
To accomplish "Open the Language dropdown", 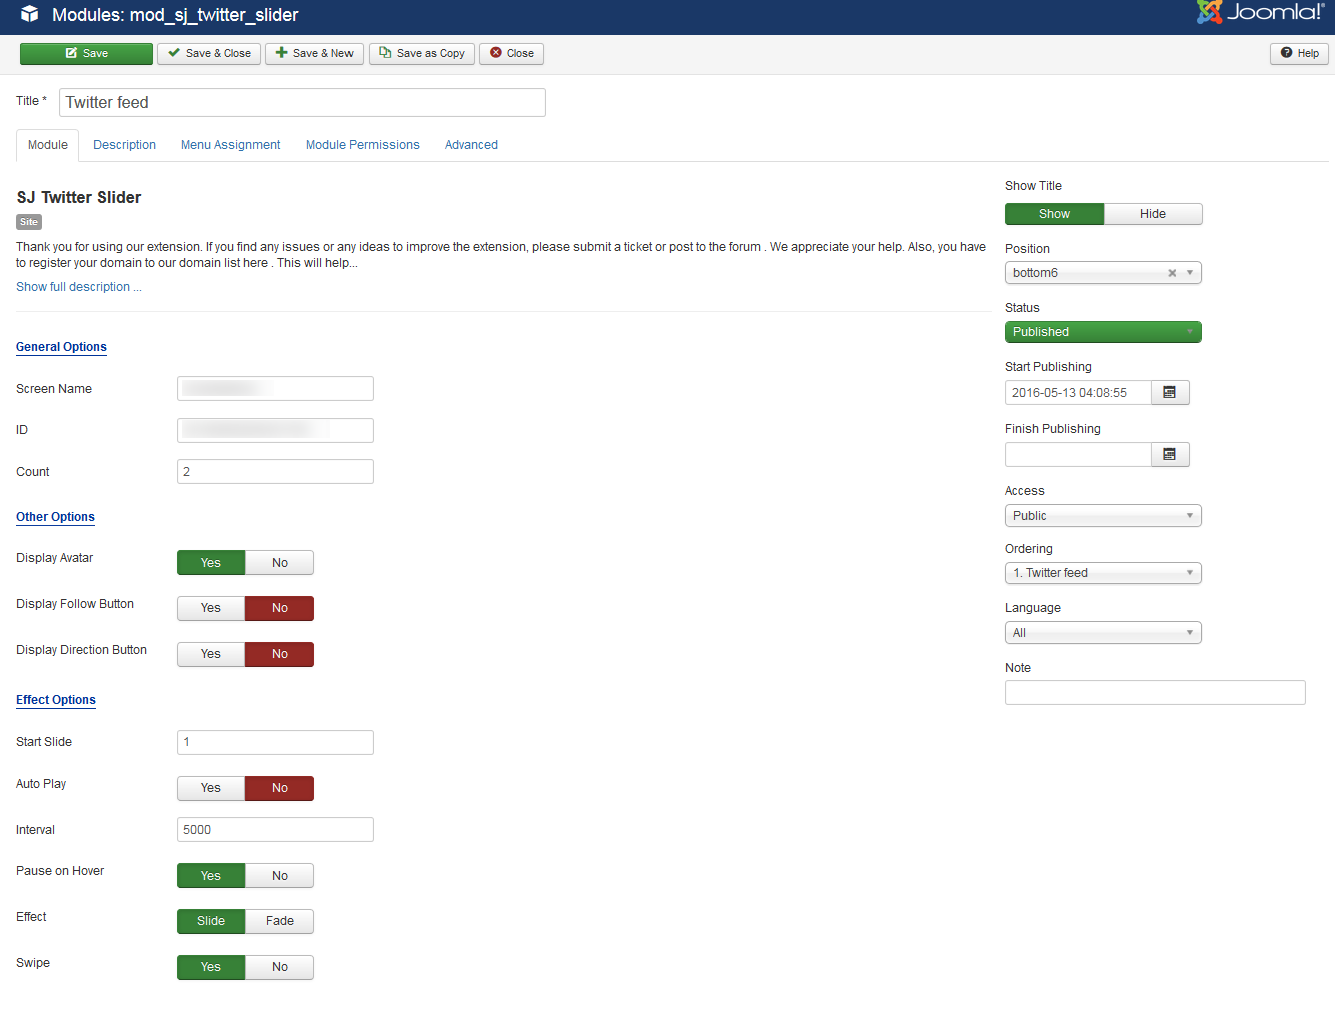I will 1103,633.
